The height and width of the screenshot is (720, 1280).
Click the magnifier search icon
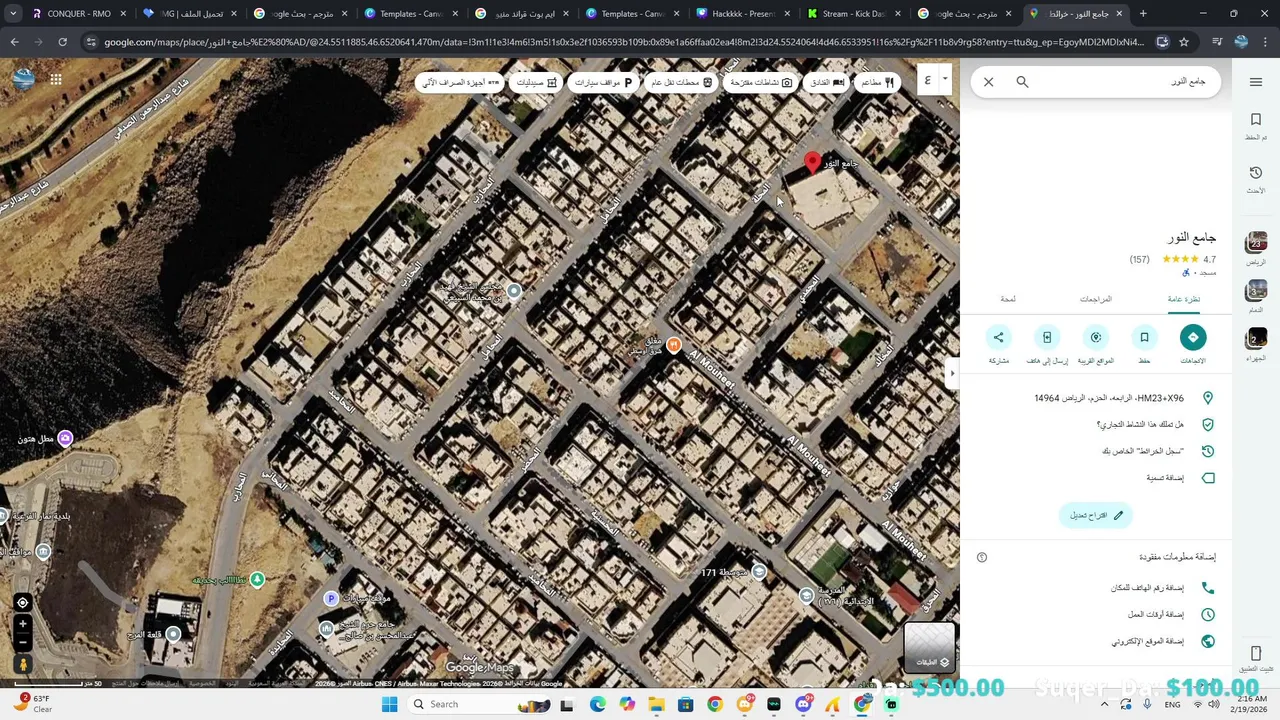click(1022, 82)
